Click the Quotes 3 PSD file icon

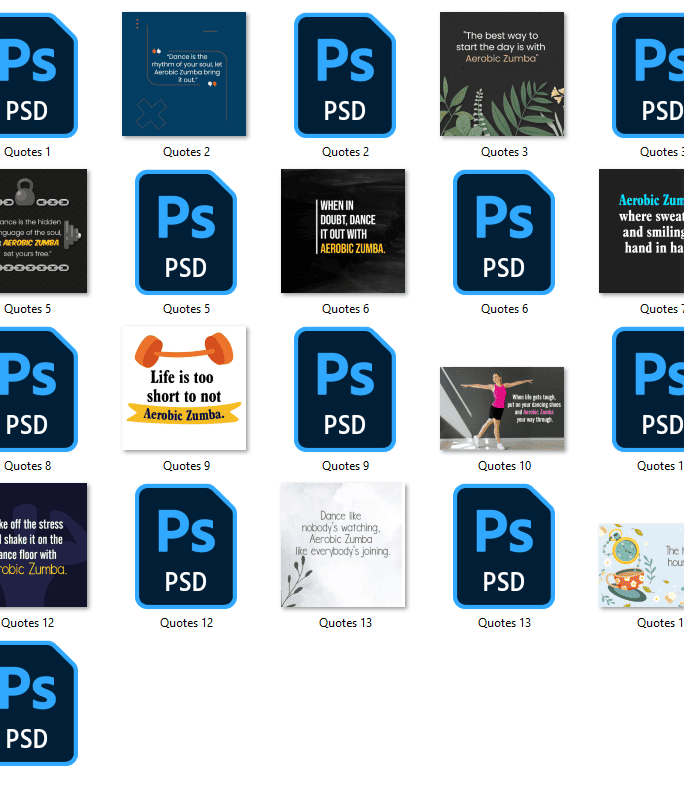click(648, 75)
